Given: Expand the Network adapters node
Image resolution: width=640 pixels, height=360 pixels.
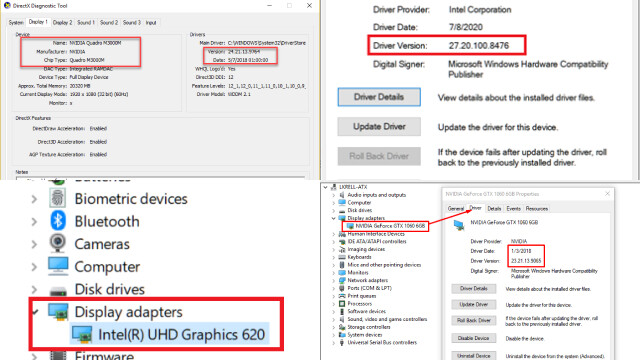Looking at the screenshot, I should tap(333, 280).
